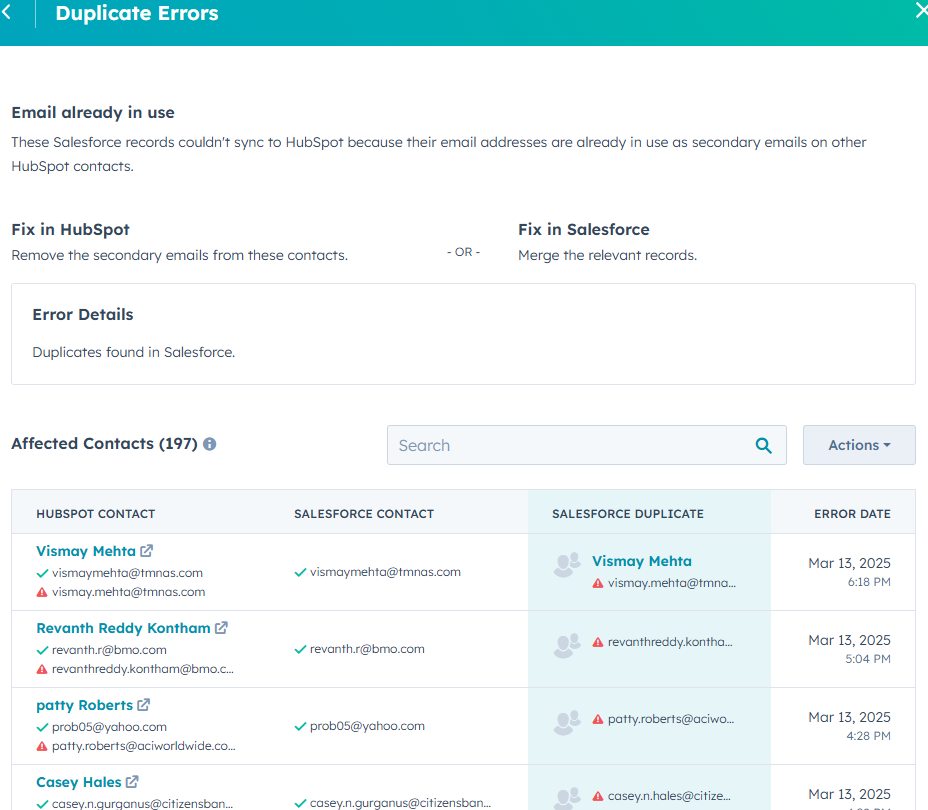Click warning icon beside patty.roberts@aciworldwide.co... email
Screen dimensions: 928x810
coord(42,746)
